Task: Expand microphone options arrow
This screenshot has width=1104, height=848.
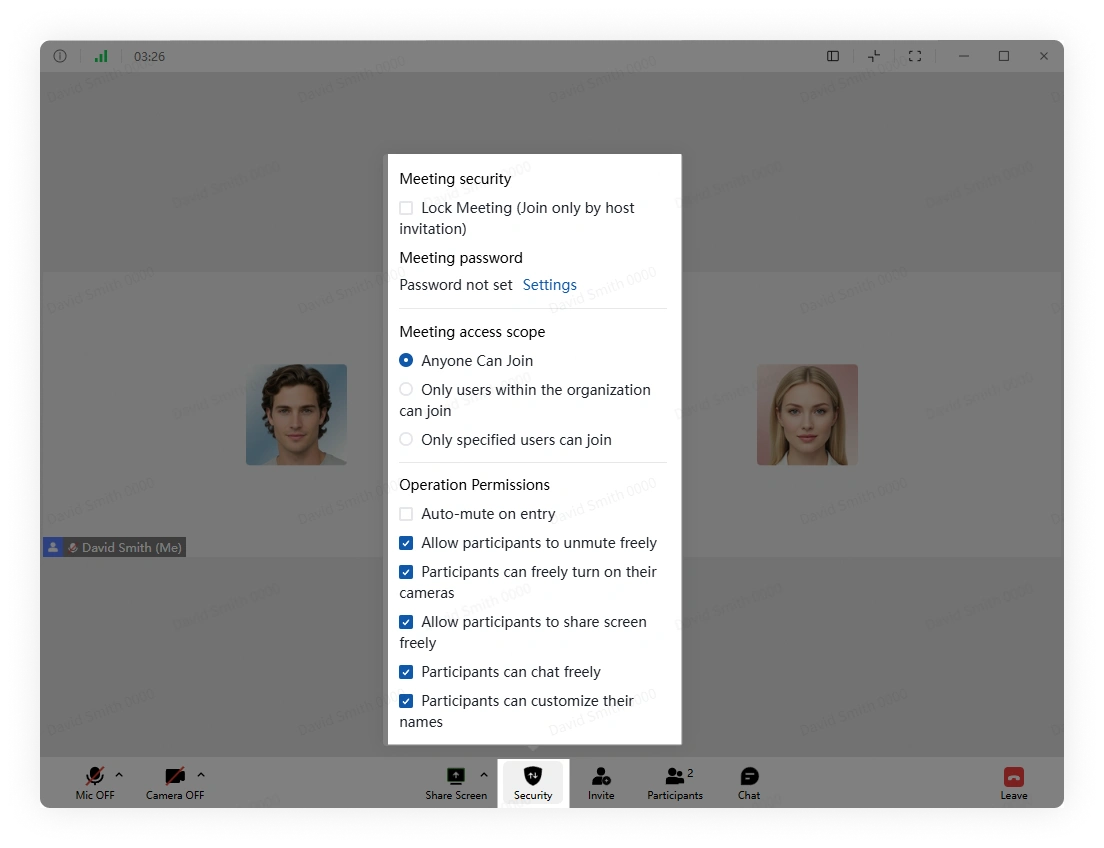Action: pyautogui.click(x=119, y=775)
